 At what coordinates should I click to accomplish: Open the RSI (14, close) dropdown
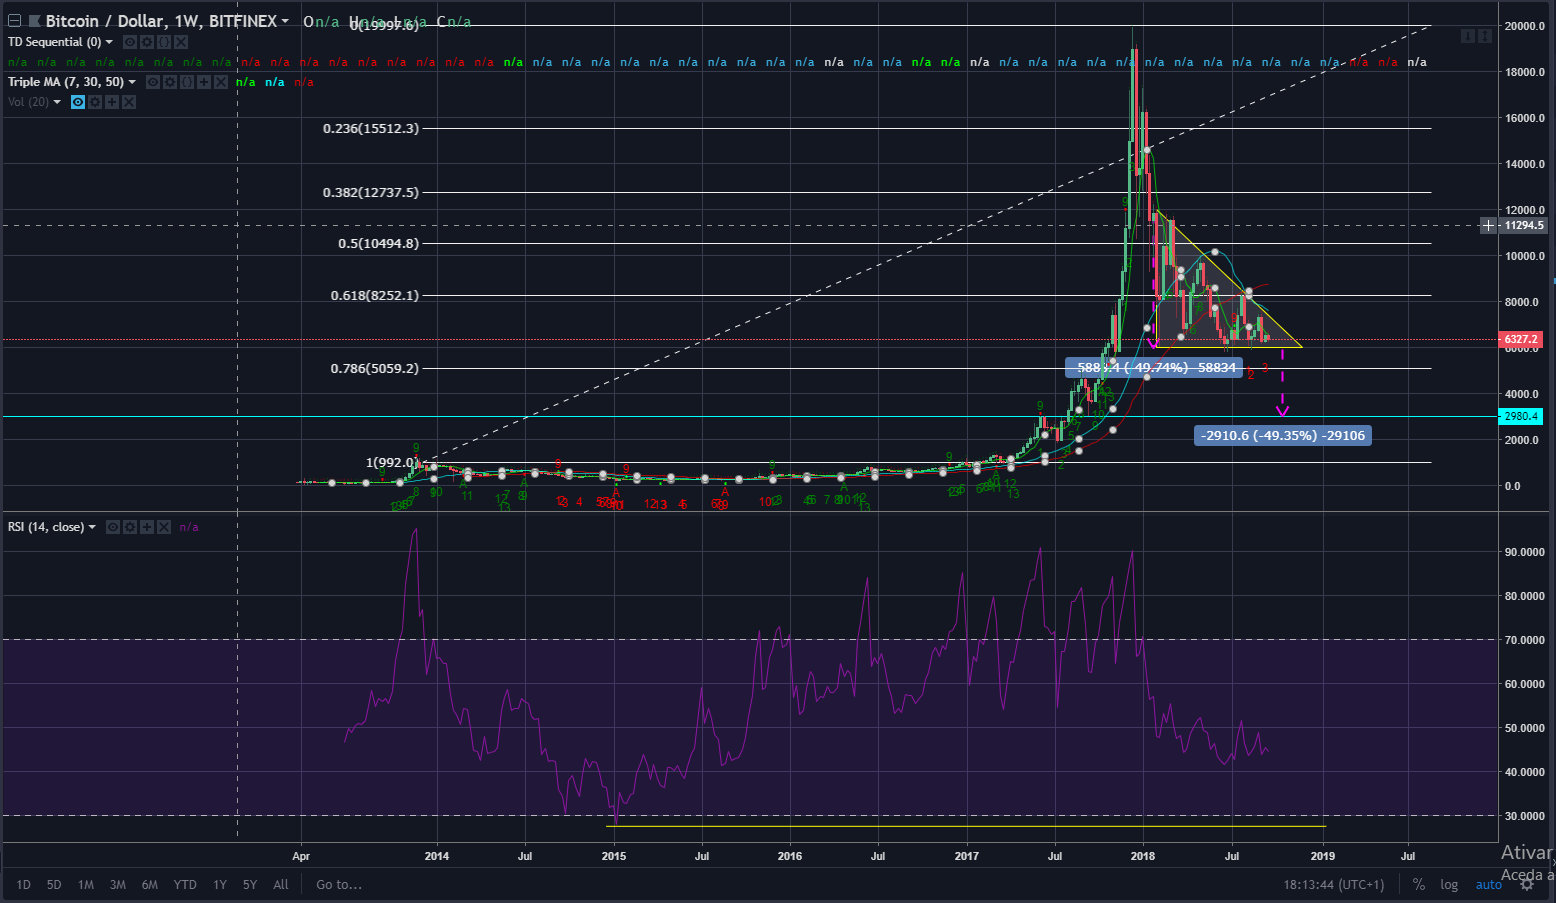pyautogui.click(x=92, y=527)
